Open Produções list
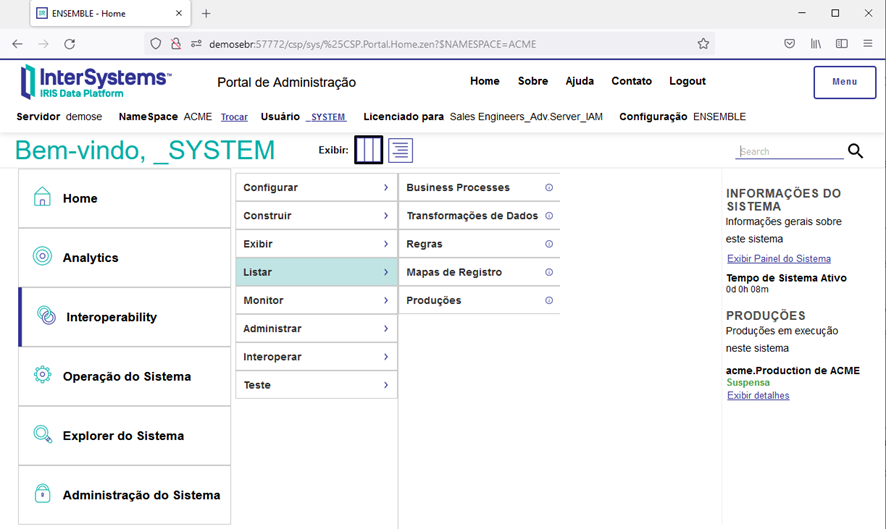886x529 pixels. coord(433,301)
